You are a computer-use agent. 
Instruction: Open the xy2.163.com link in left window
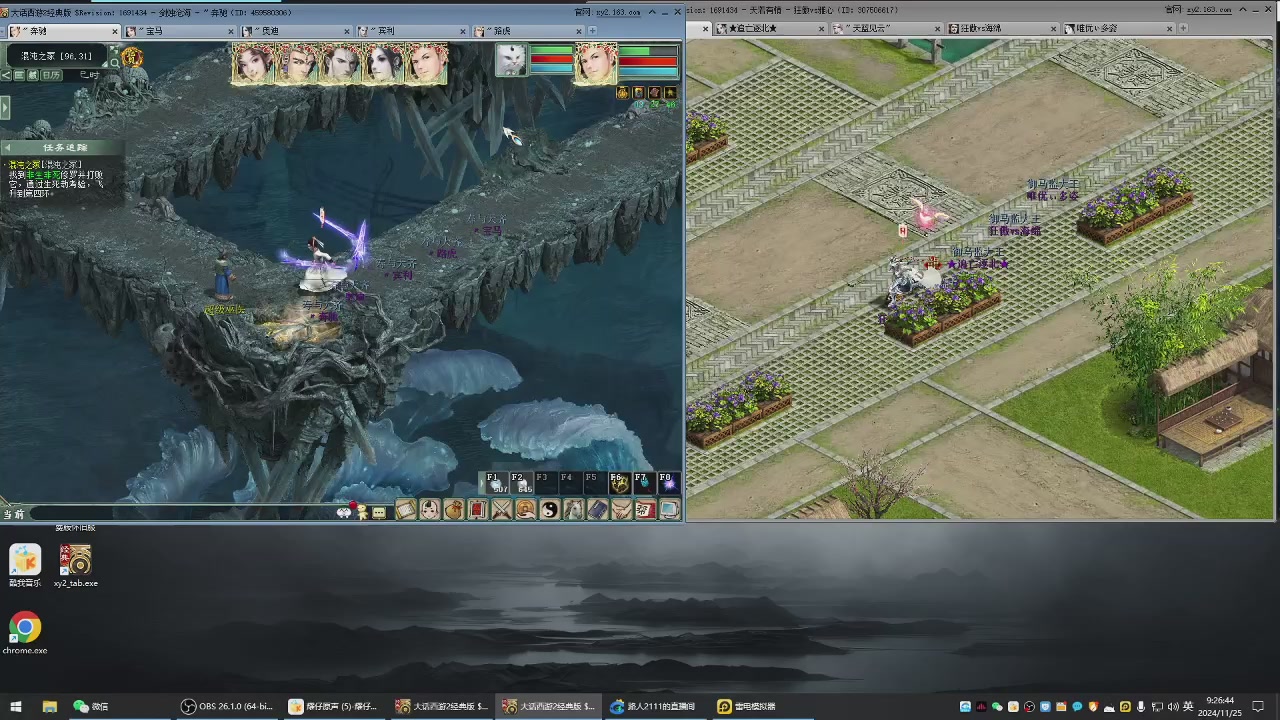617,12
